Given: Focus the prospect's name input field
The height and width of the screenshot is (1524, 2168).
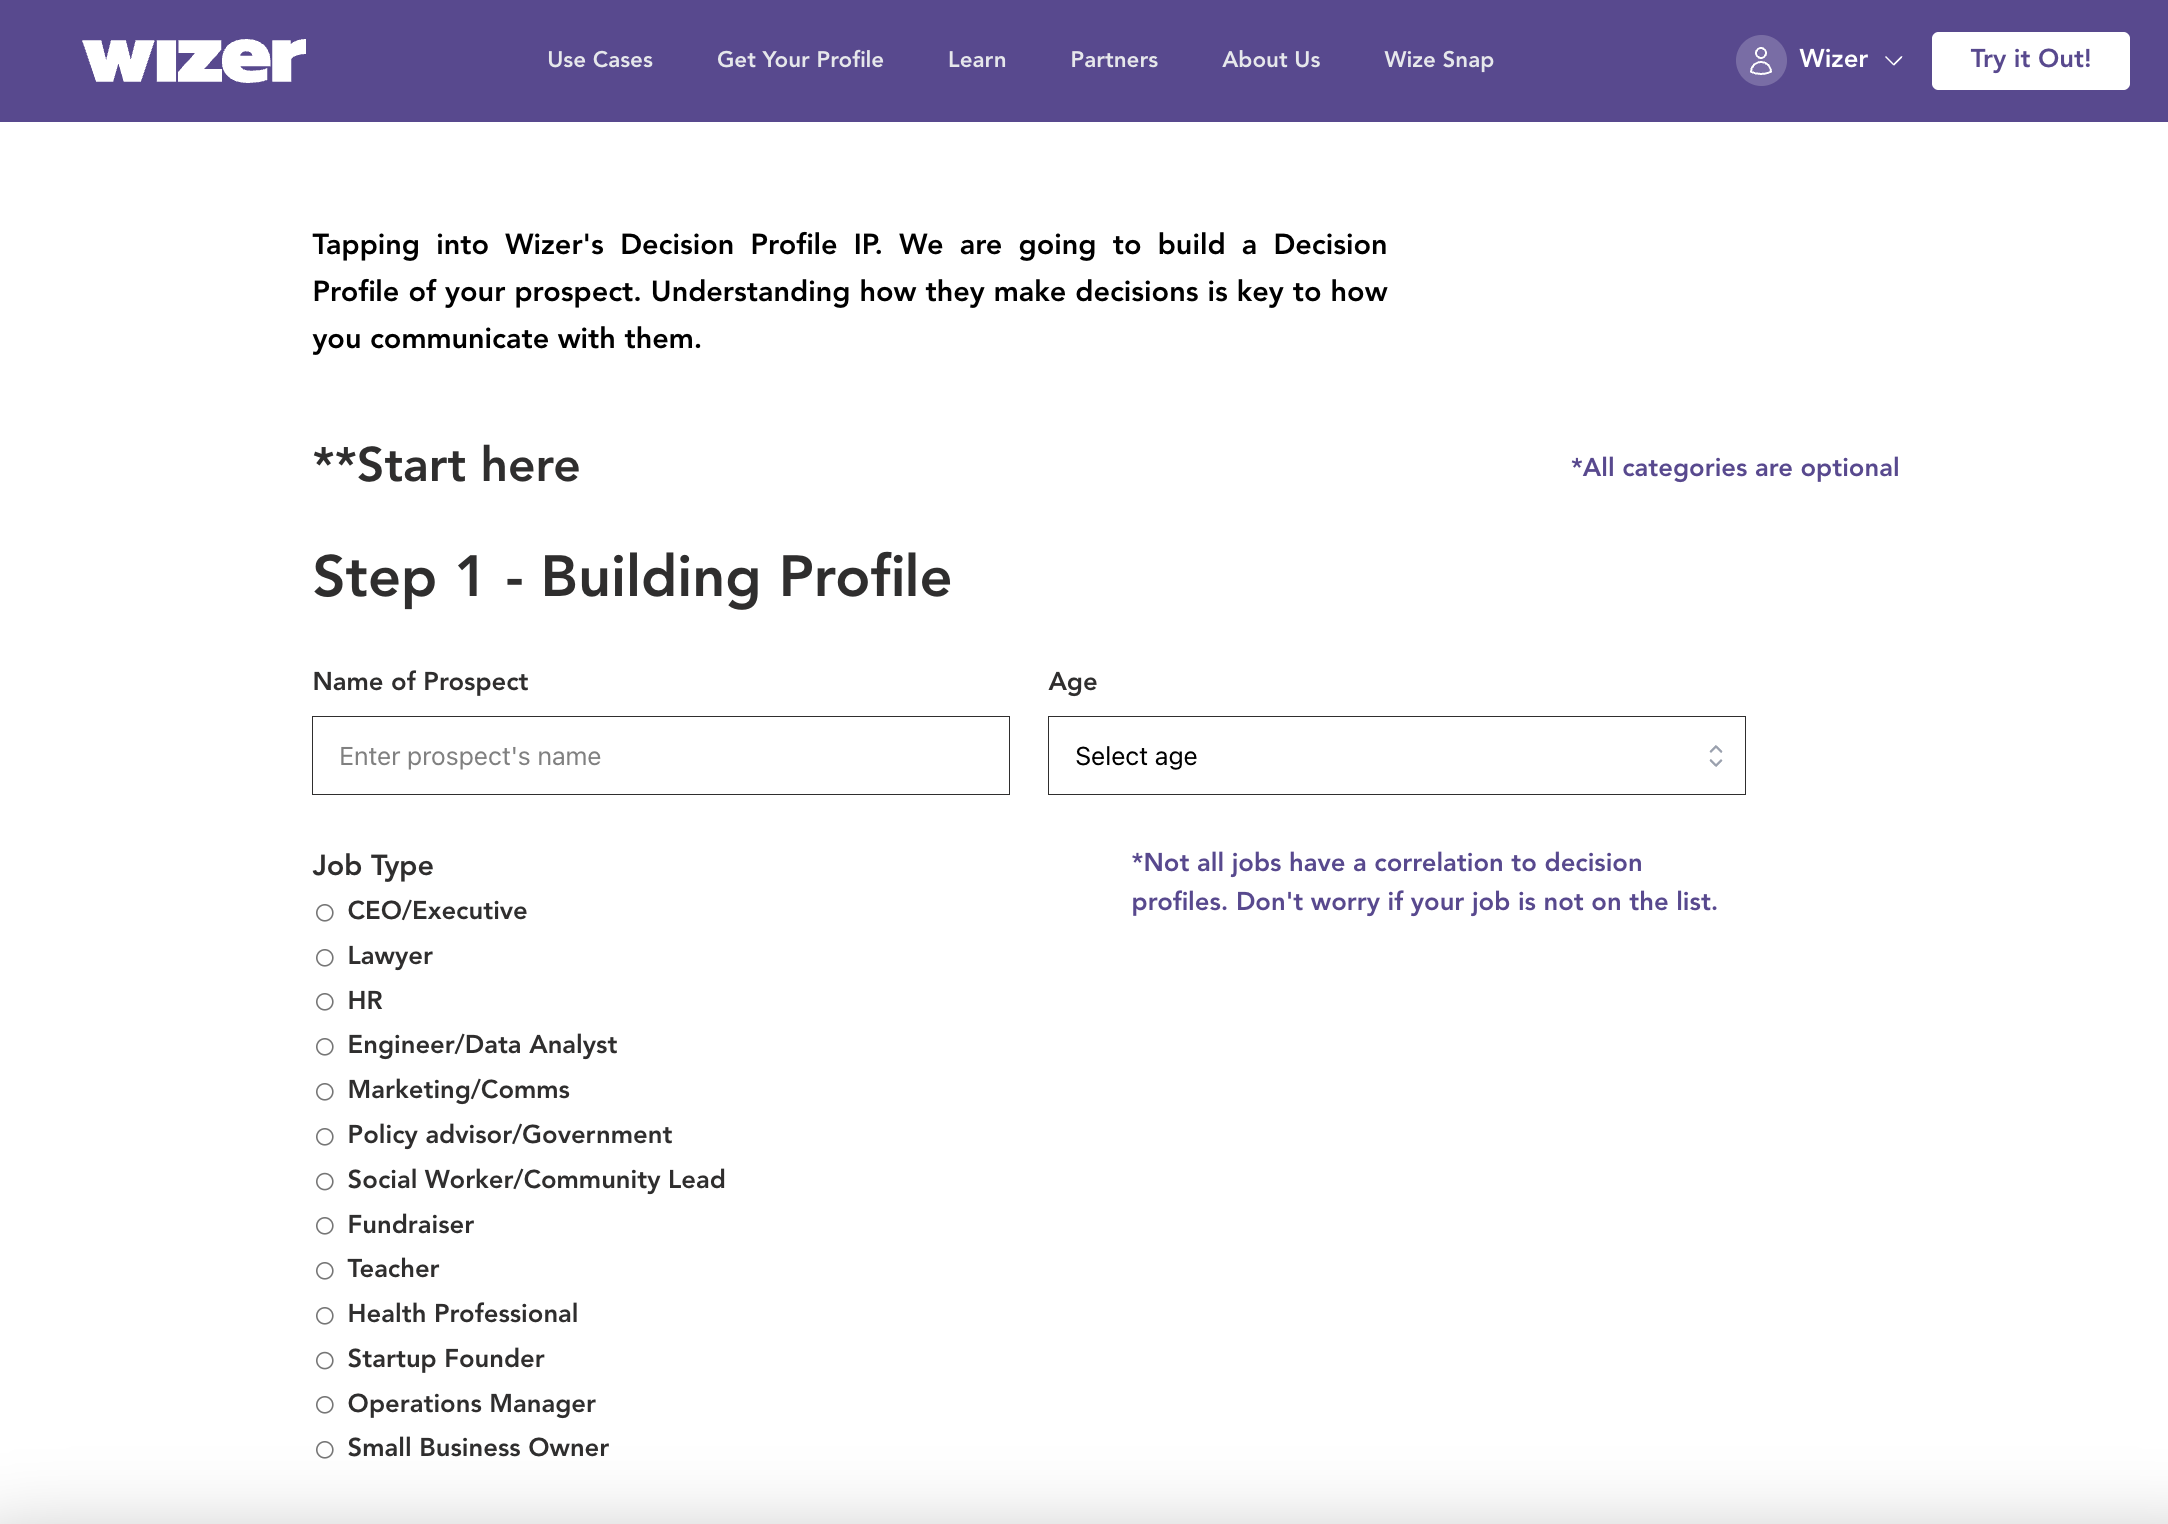Looking at the screenshot, I should [660, 756].
